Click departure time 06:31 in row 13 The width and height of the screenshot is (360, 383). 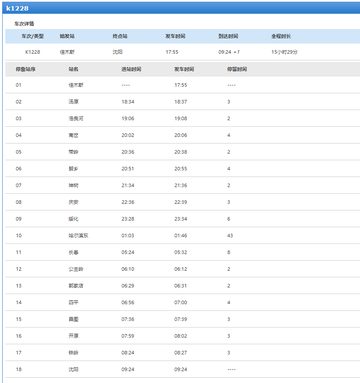[x=181, y=286]
